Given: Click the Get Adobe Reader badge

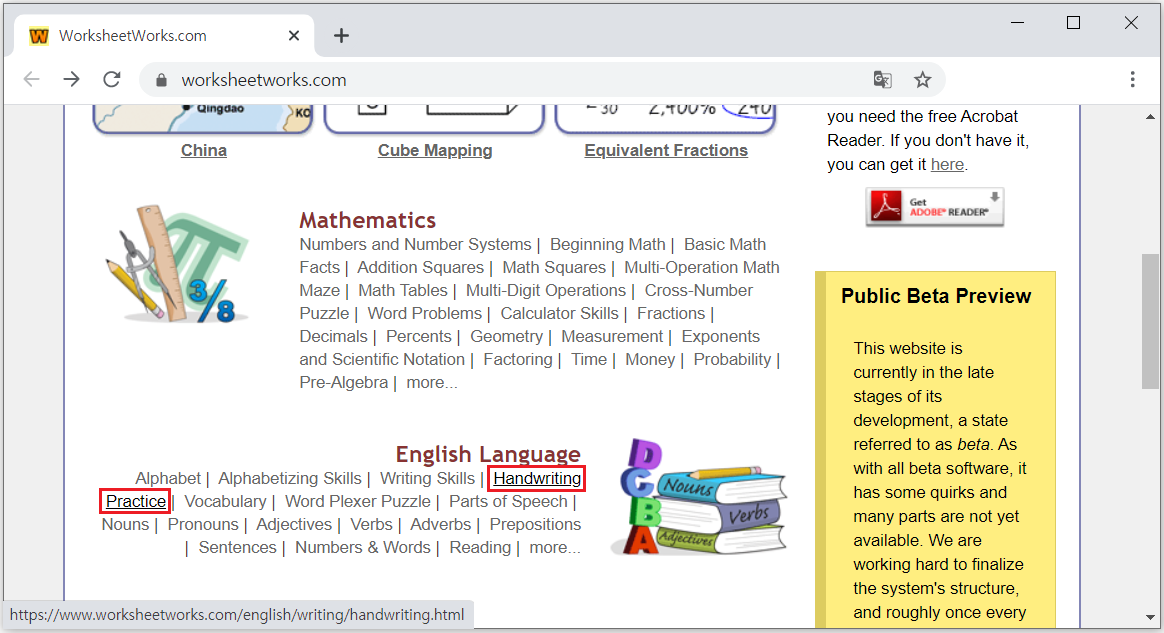Looking at the screenshot, I should click(935, 207).
